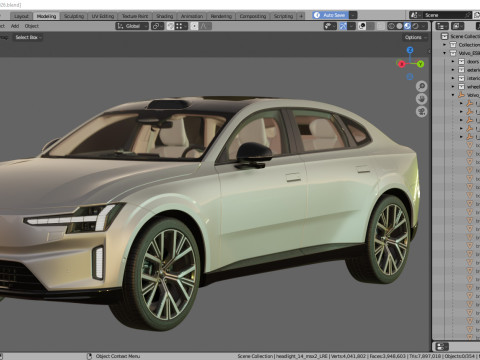Select the Volvo empty object icon
Viewport: 480px width, 360px height.
pyautogui.click(x=461, y=95)
